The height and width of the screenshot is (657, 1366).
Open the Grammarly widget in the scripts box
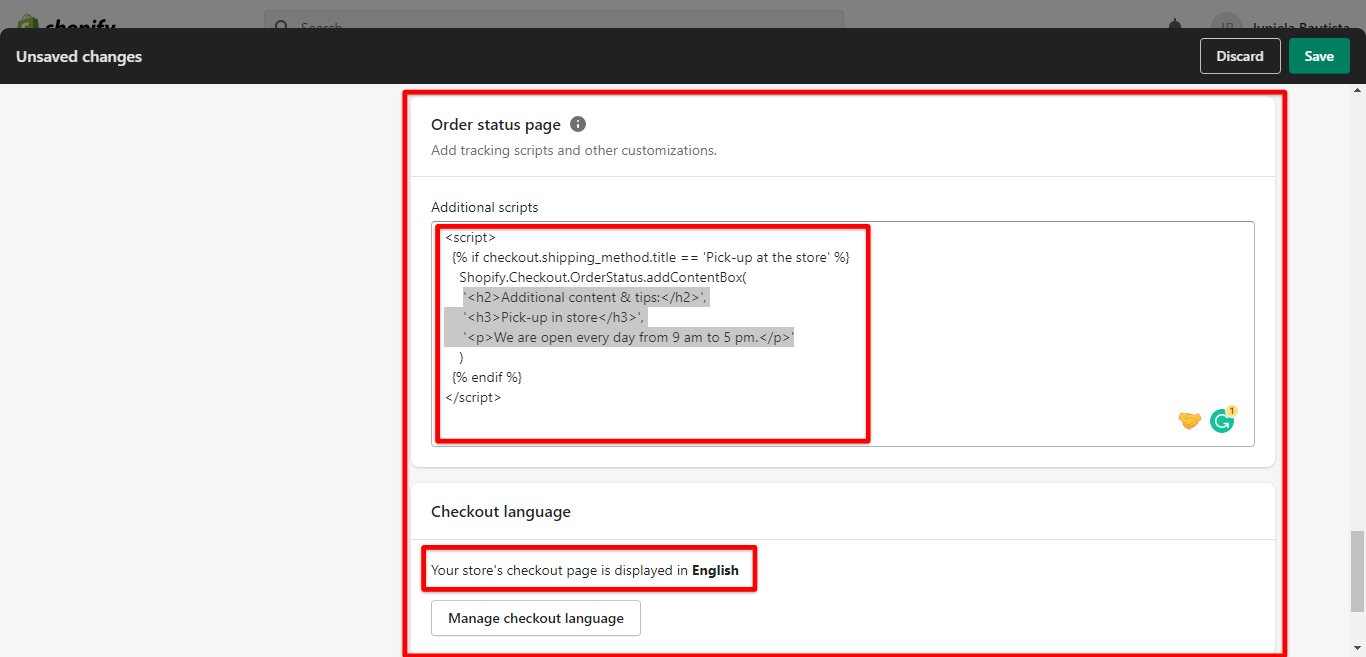pyautogui.click(x=1222, y=421)
